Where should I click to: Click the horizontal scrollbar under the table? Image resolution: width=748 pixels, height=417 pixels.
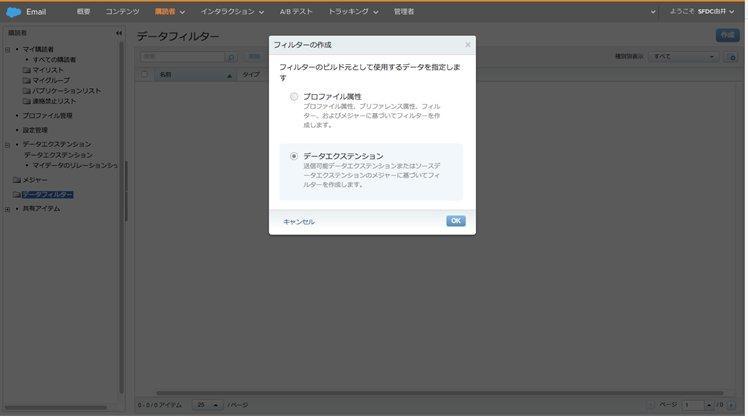[x=439, y=394]
